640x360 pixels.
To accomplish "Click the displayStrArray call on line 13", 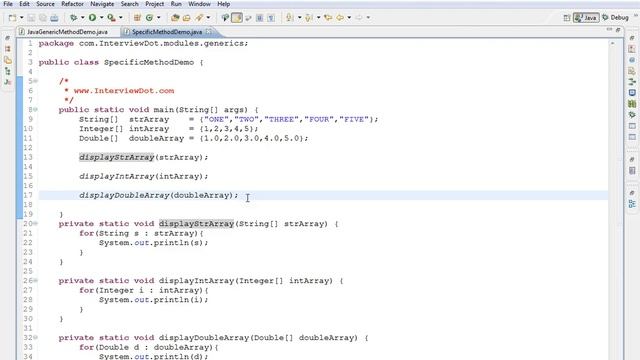I will (117, 157).
